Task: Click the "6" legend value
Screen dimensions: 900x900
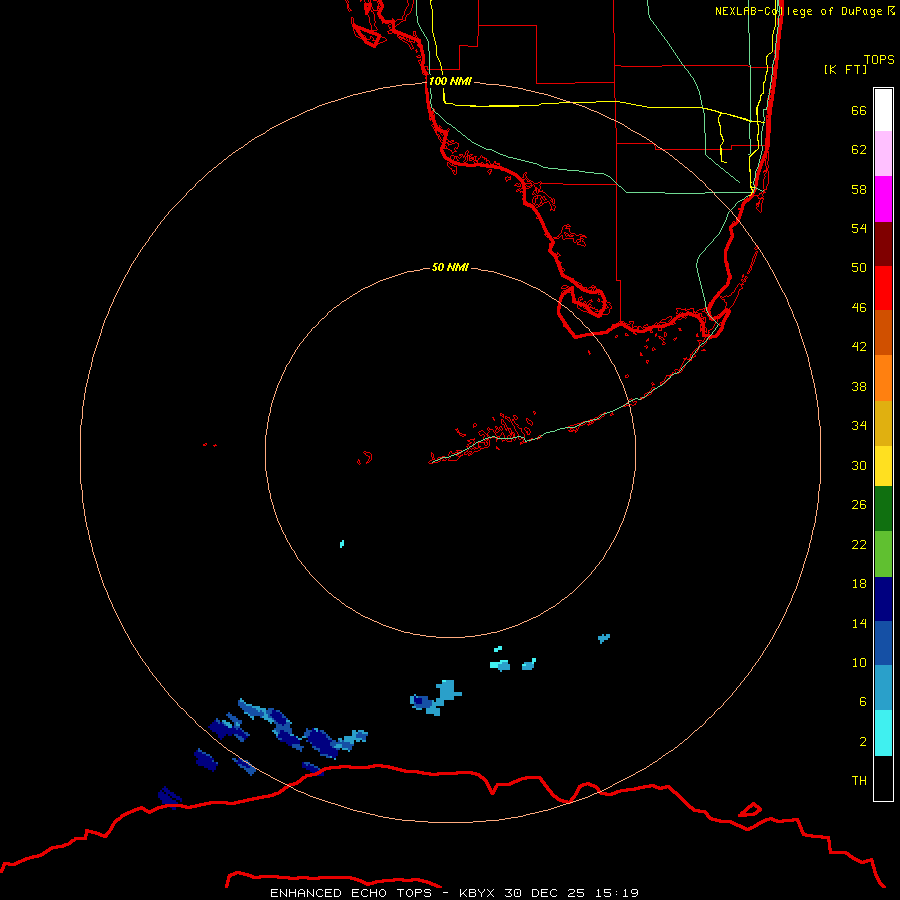Action: point(862,701)
